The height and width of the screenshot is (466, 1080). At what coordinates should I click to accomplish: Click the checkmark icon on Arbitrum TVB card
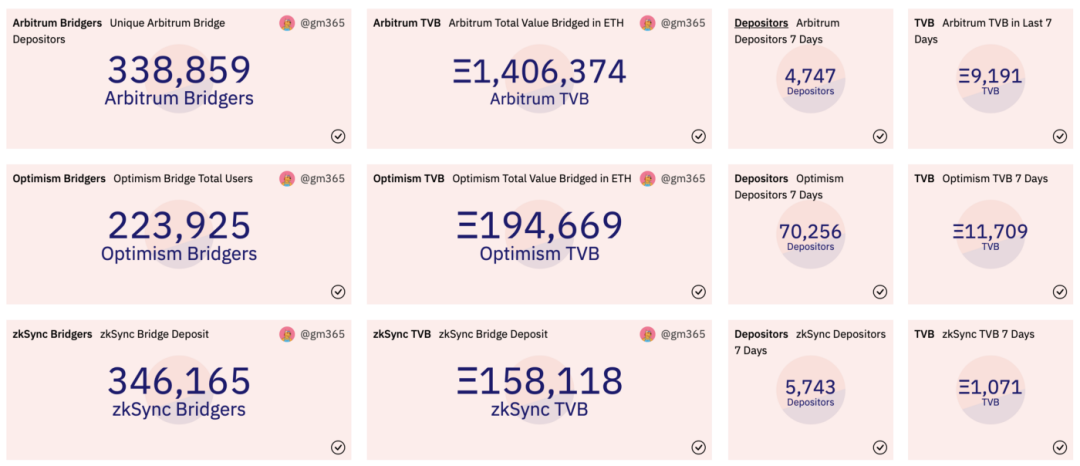pyautogui.click(x=698, y=136)
